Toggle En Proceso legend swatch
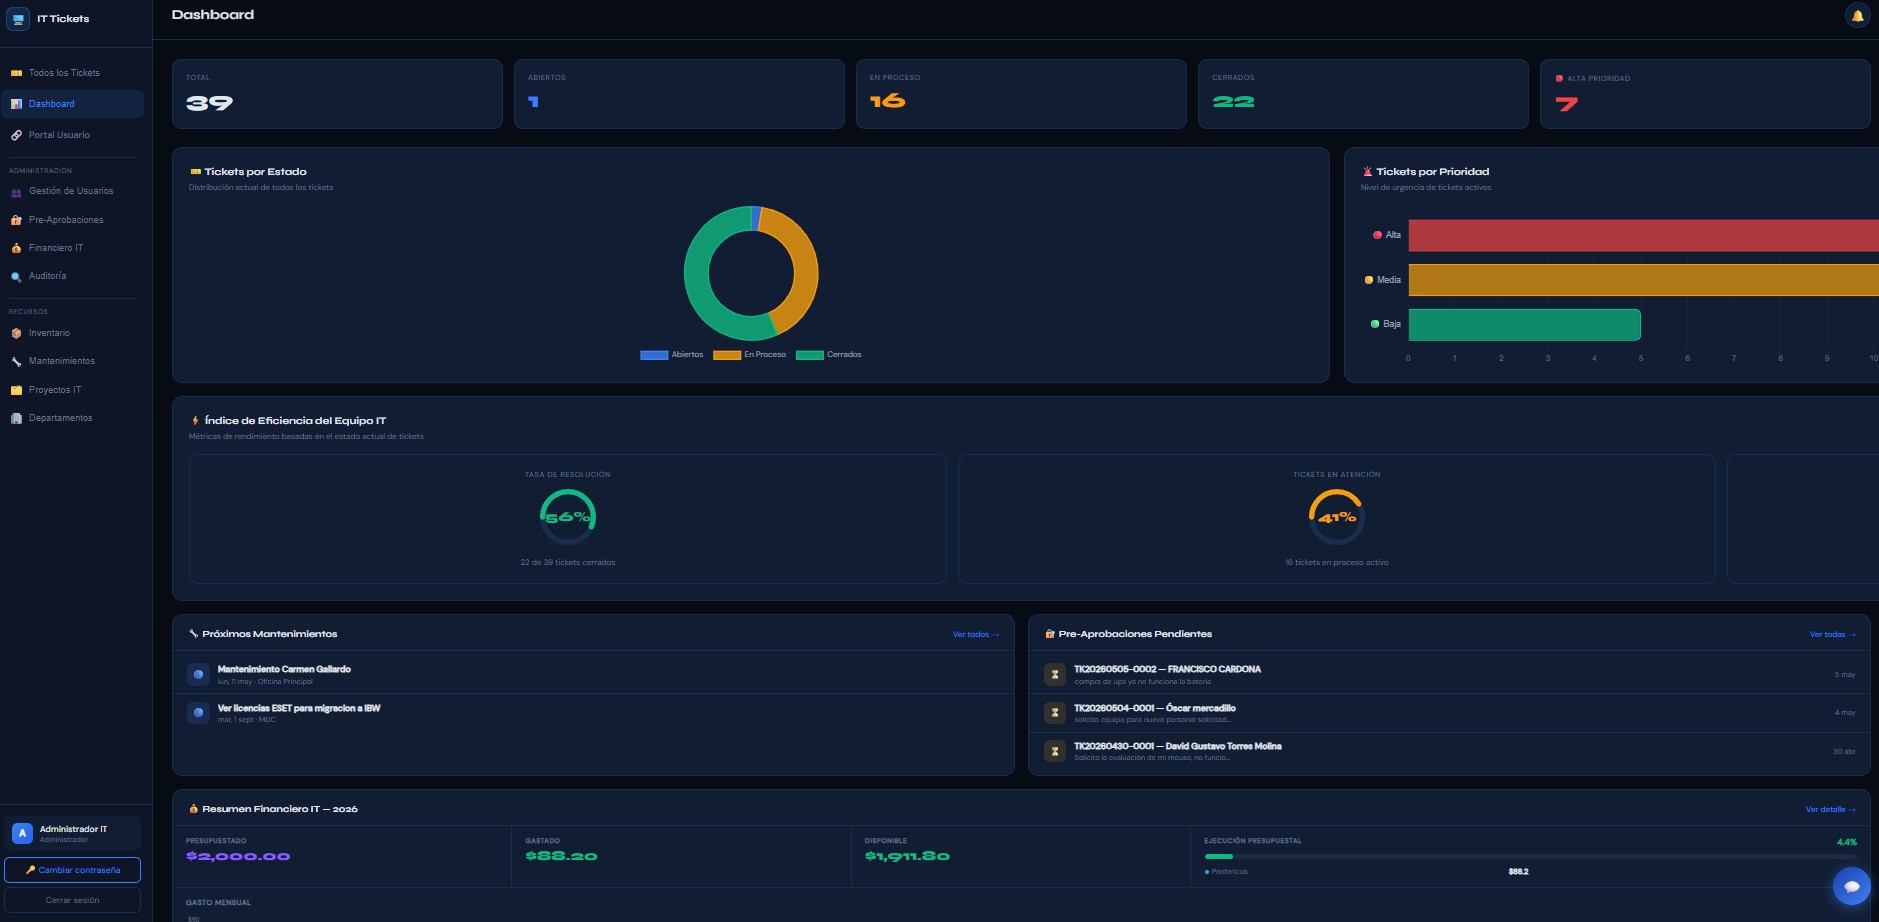Image resolution: width=1879 pixels, height=922 pixels. tap(727, 355)
